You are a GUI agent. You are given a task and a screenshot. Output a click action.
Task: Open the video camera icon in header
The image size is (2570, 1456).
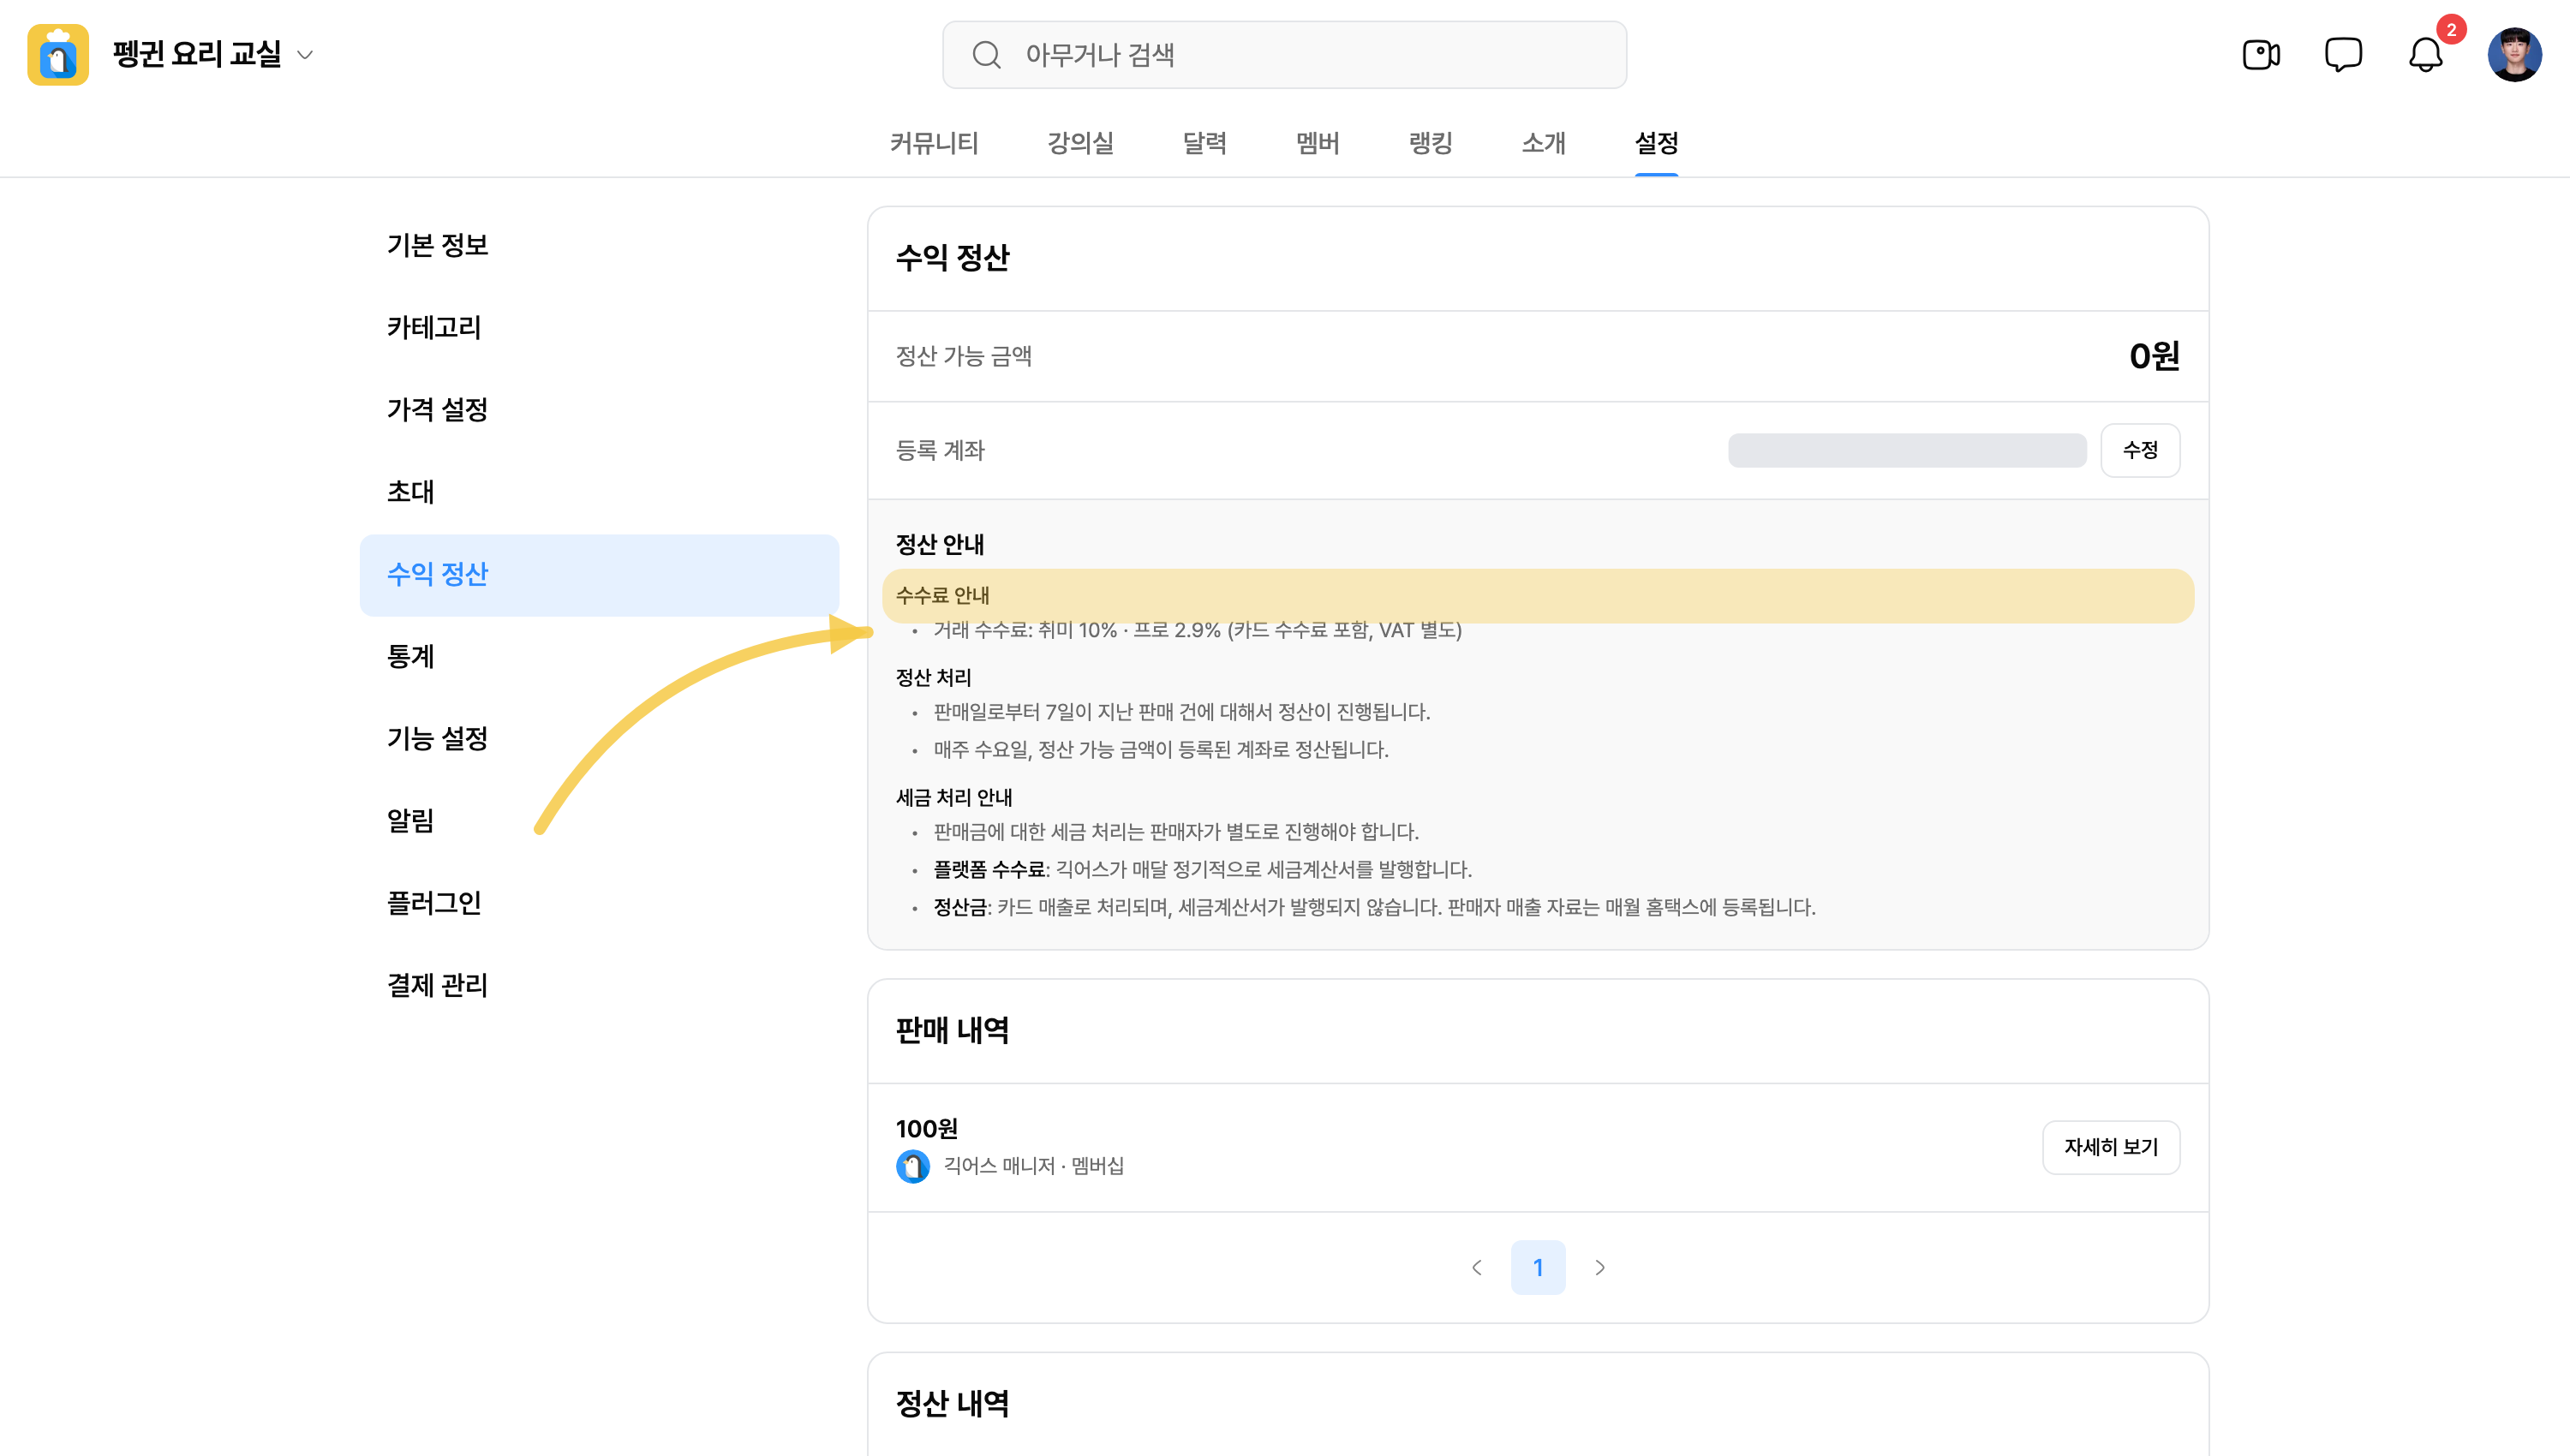[x=2260, y=55]
